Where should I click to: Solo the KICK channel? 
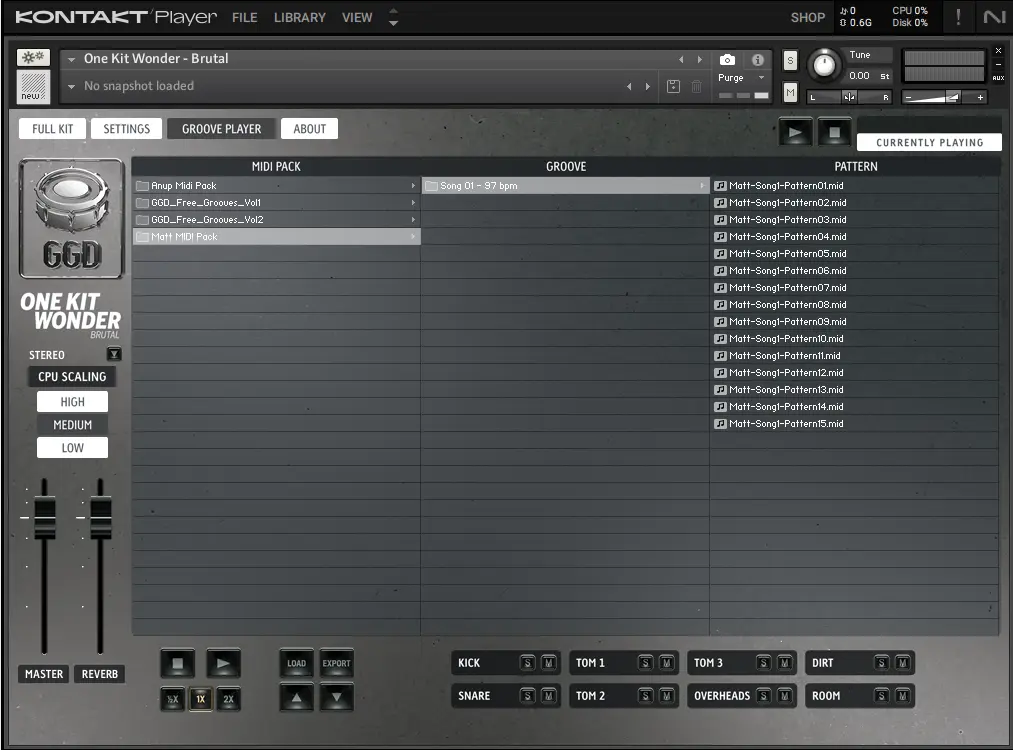tap(527, 663)
